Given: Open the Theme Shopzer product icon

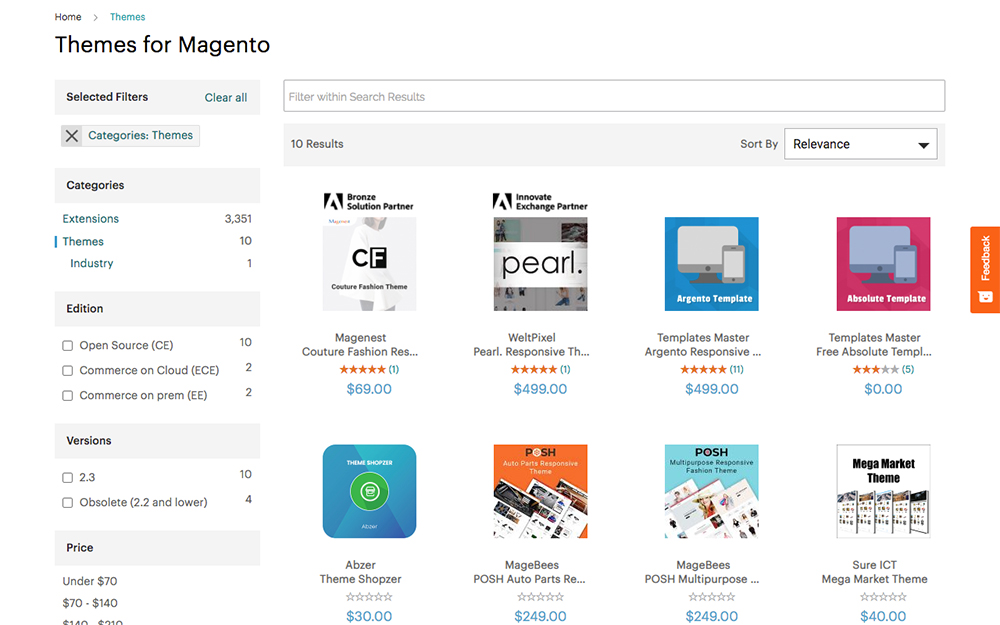Looking at the screenshot, I should [369, 491].
